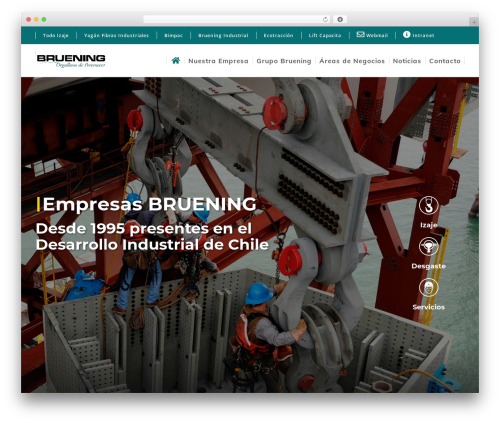Open Grupo Bruening menu

pyautogui.click(x=284, y=61)
